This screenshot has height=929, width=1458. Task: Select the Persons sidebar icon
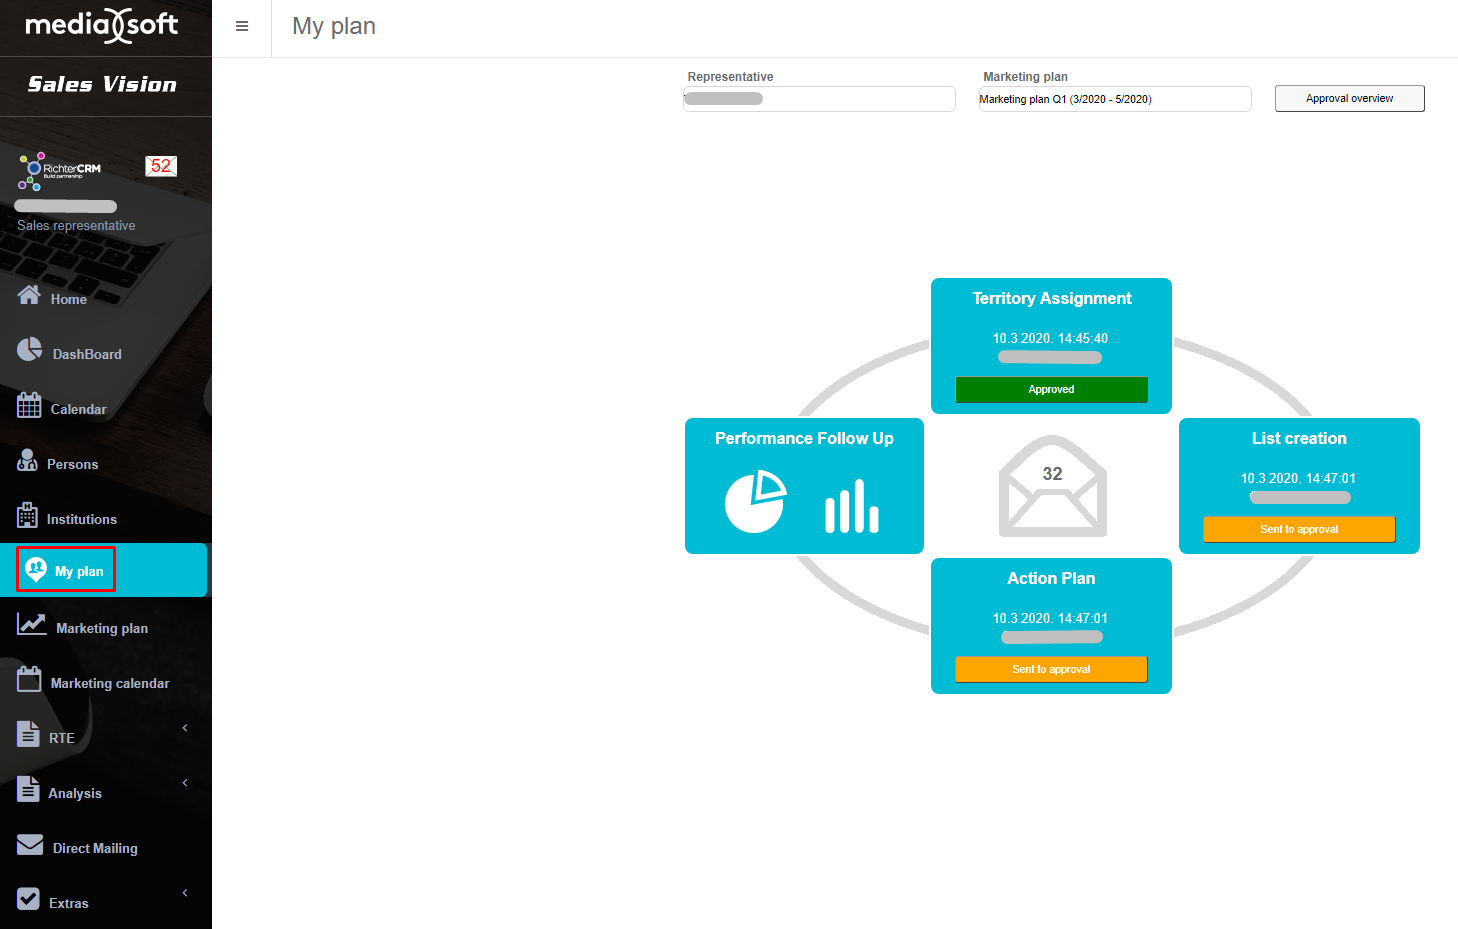pos(28,461)
